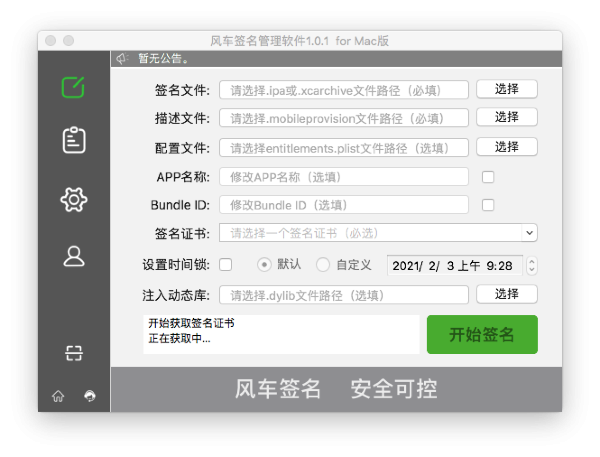
Task: Click the gray window close button
Action: pyautogui.click(x=51, y=41)
